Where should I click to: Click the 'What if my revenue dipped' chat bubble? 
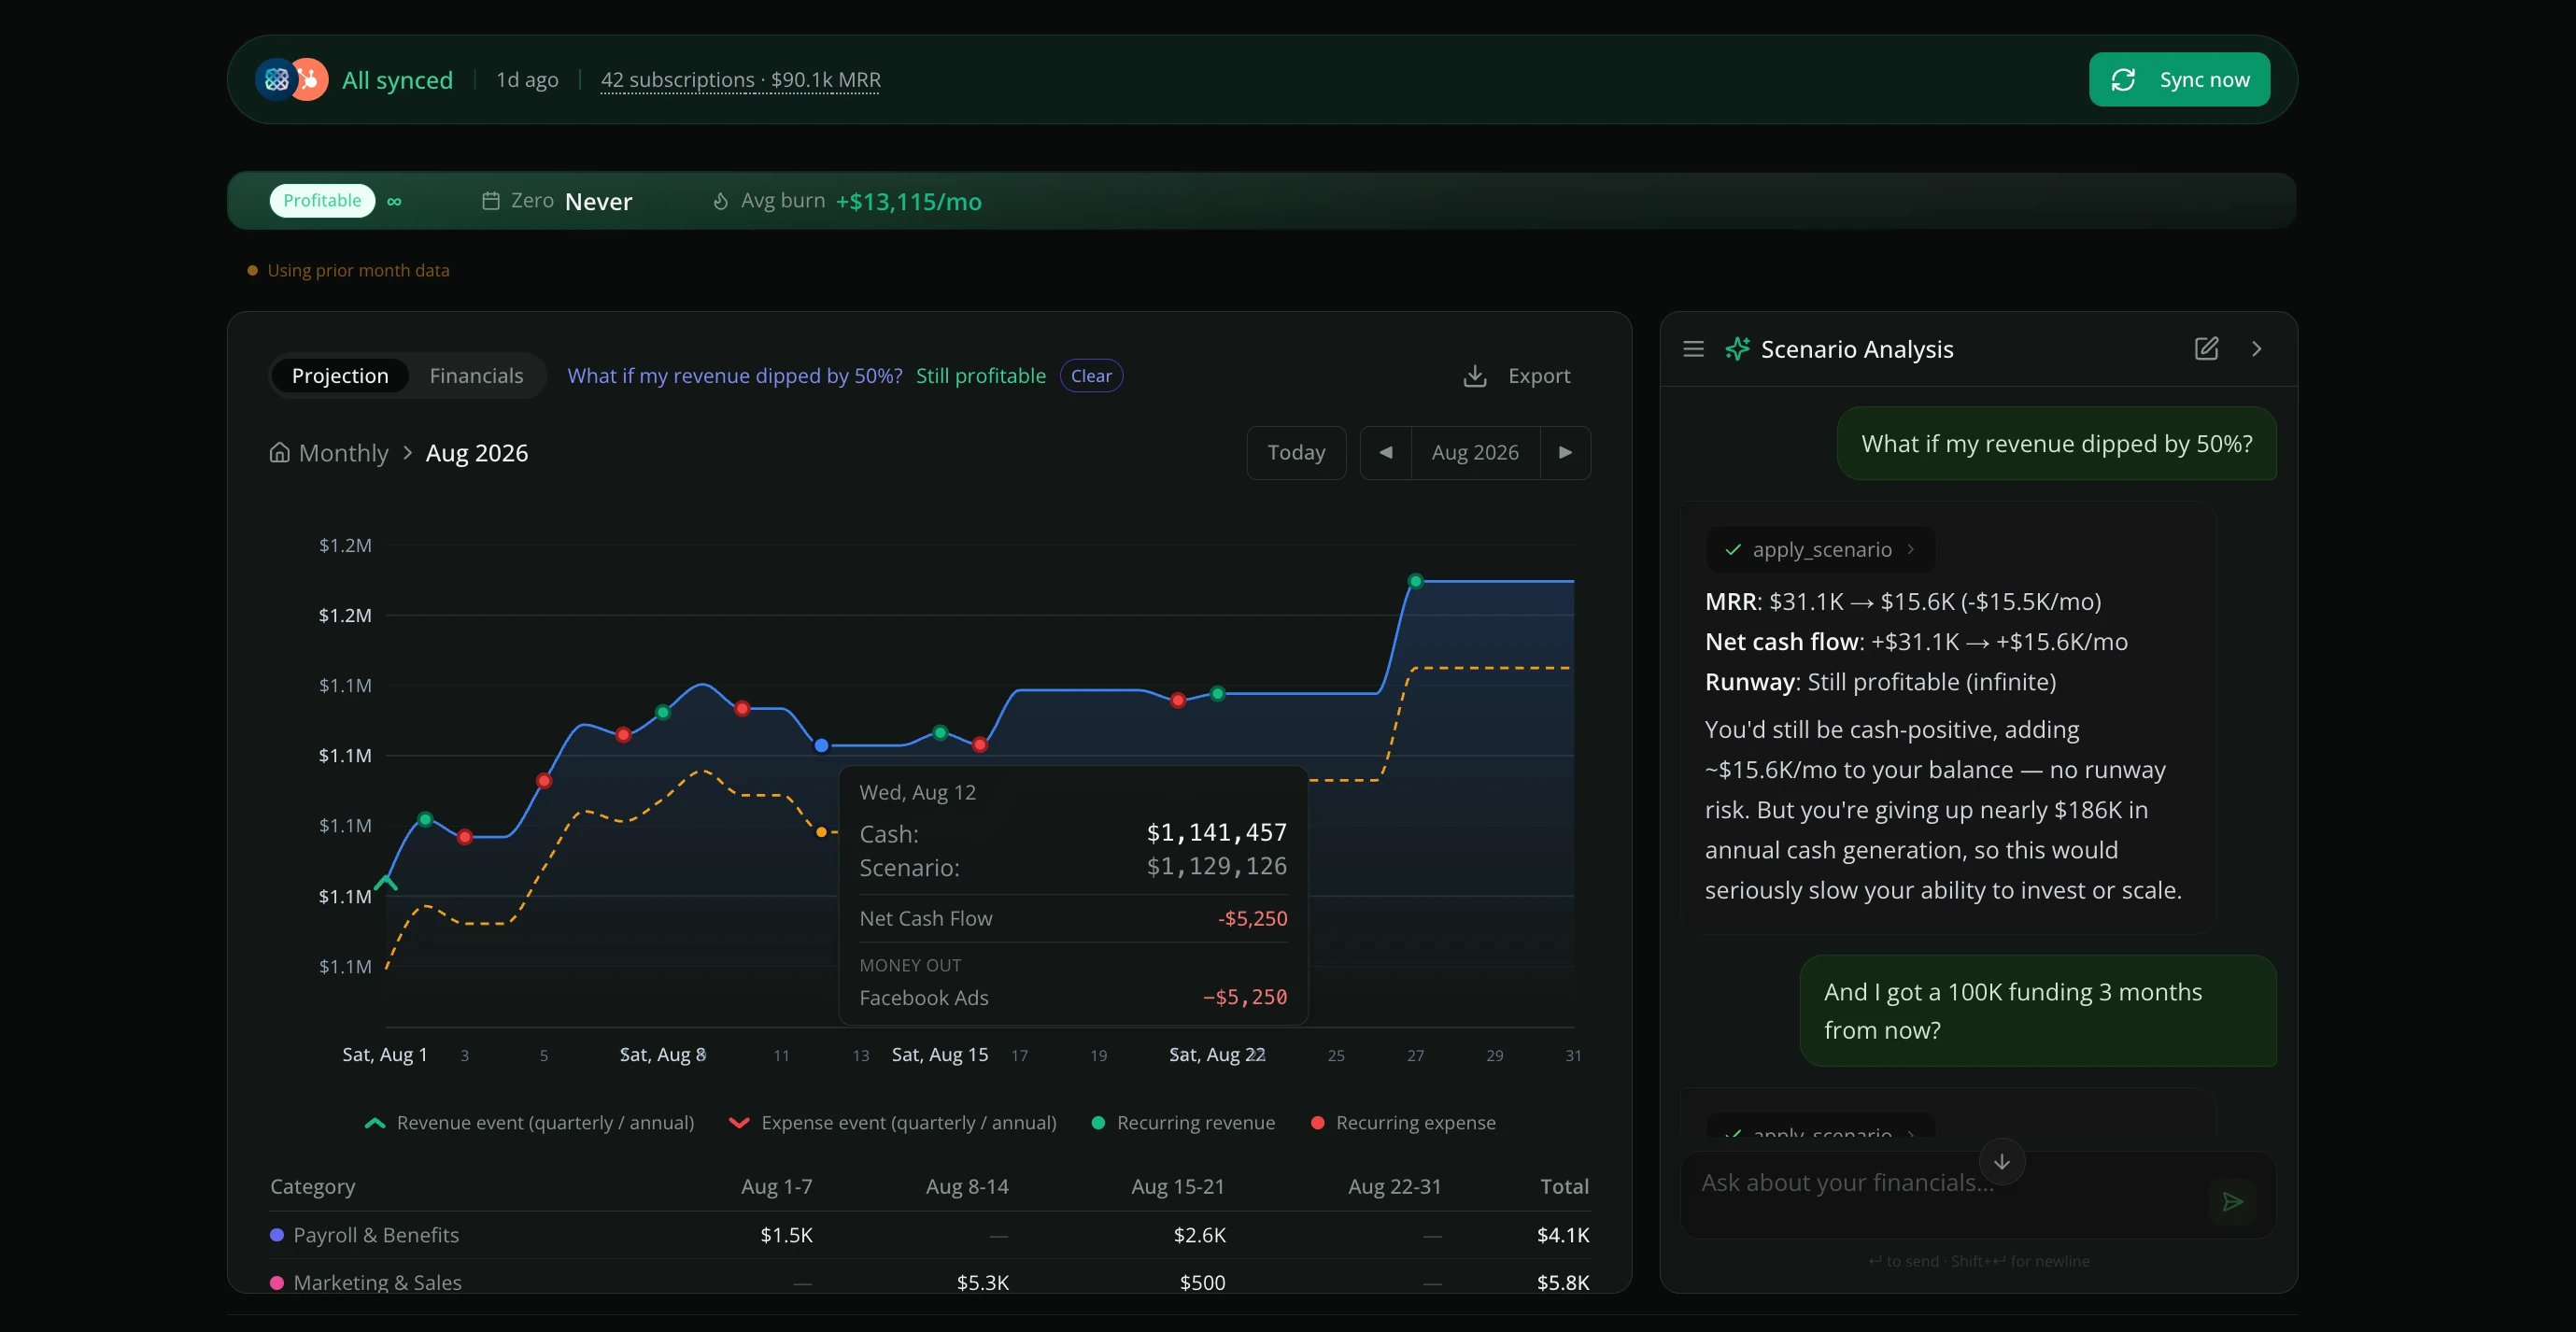pyautogui.click(x=2056, y=443)
